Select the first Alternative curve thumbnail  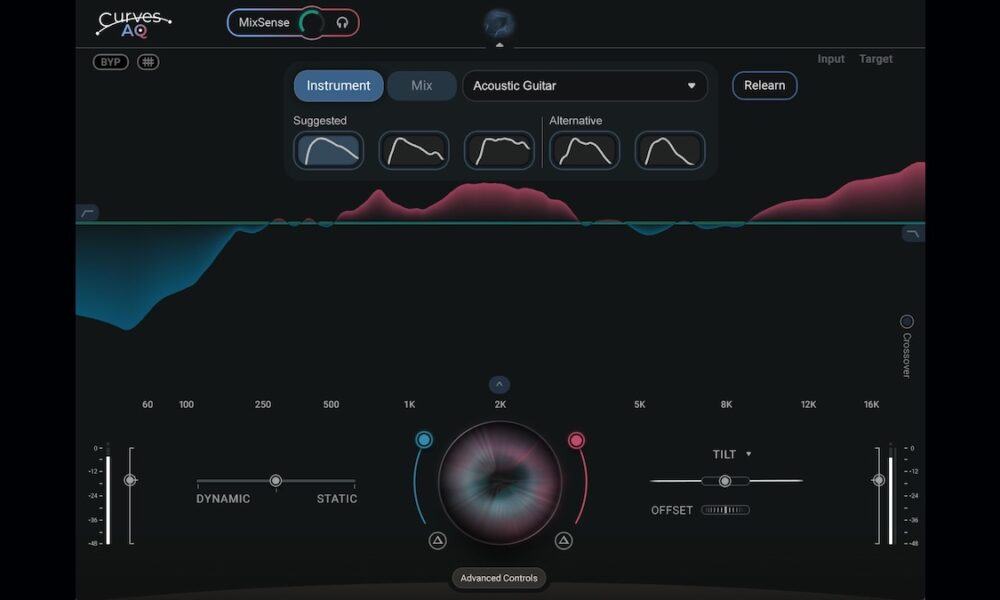(x=585, y=150)
